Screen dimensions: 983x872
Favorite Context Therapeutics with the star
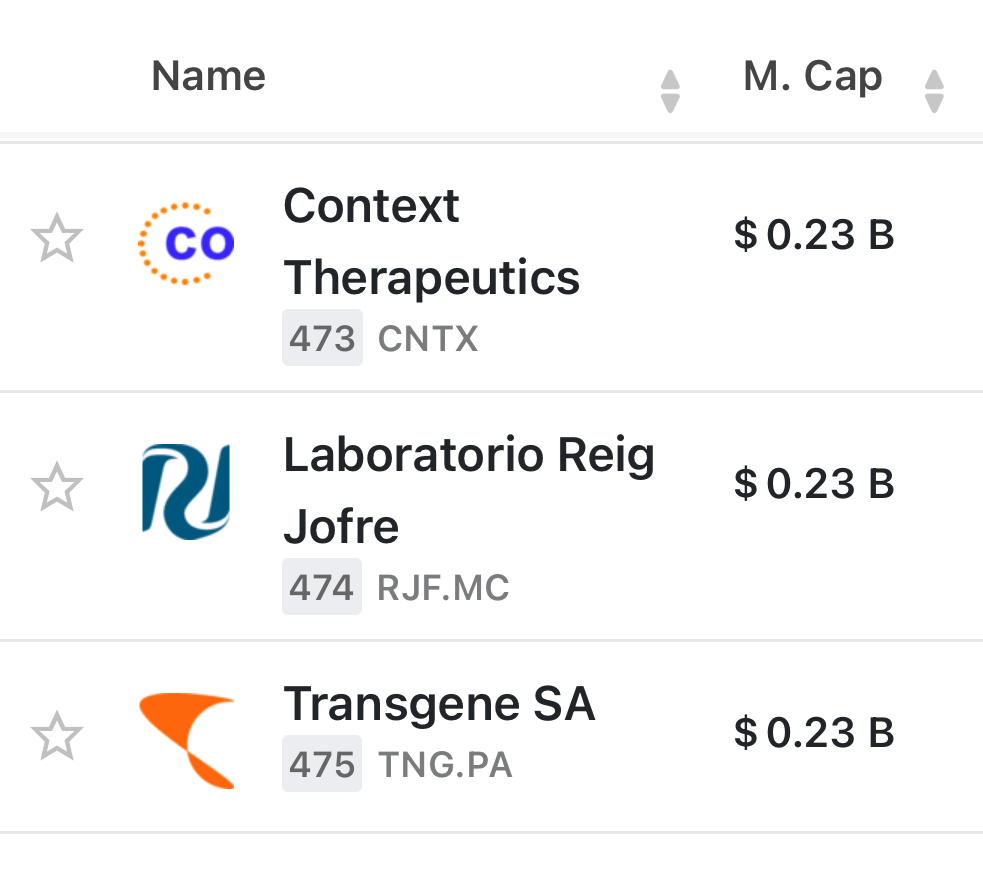tap(57, 240)
